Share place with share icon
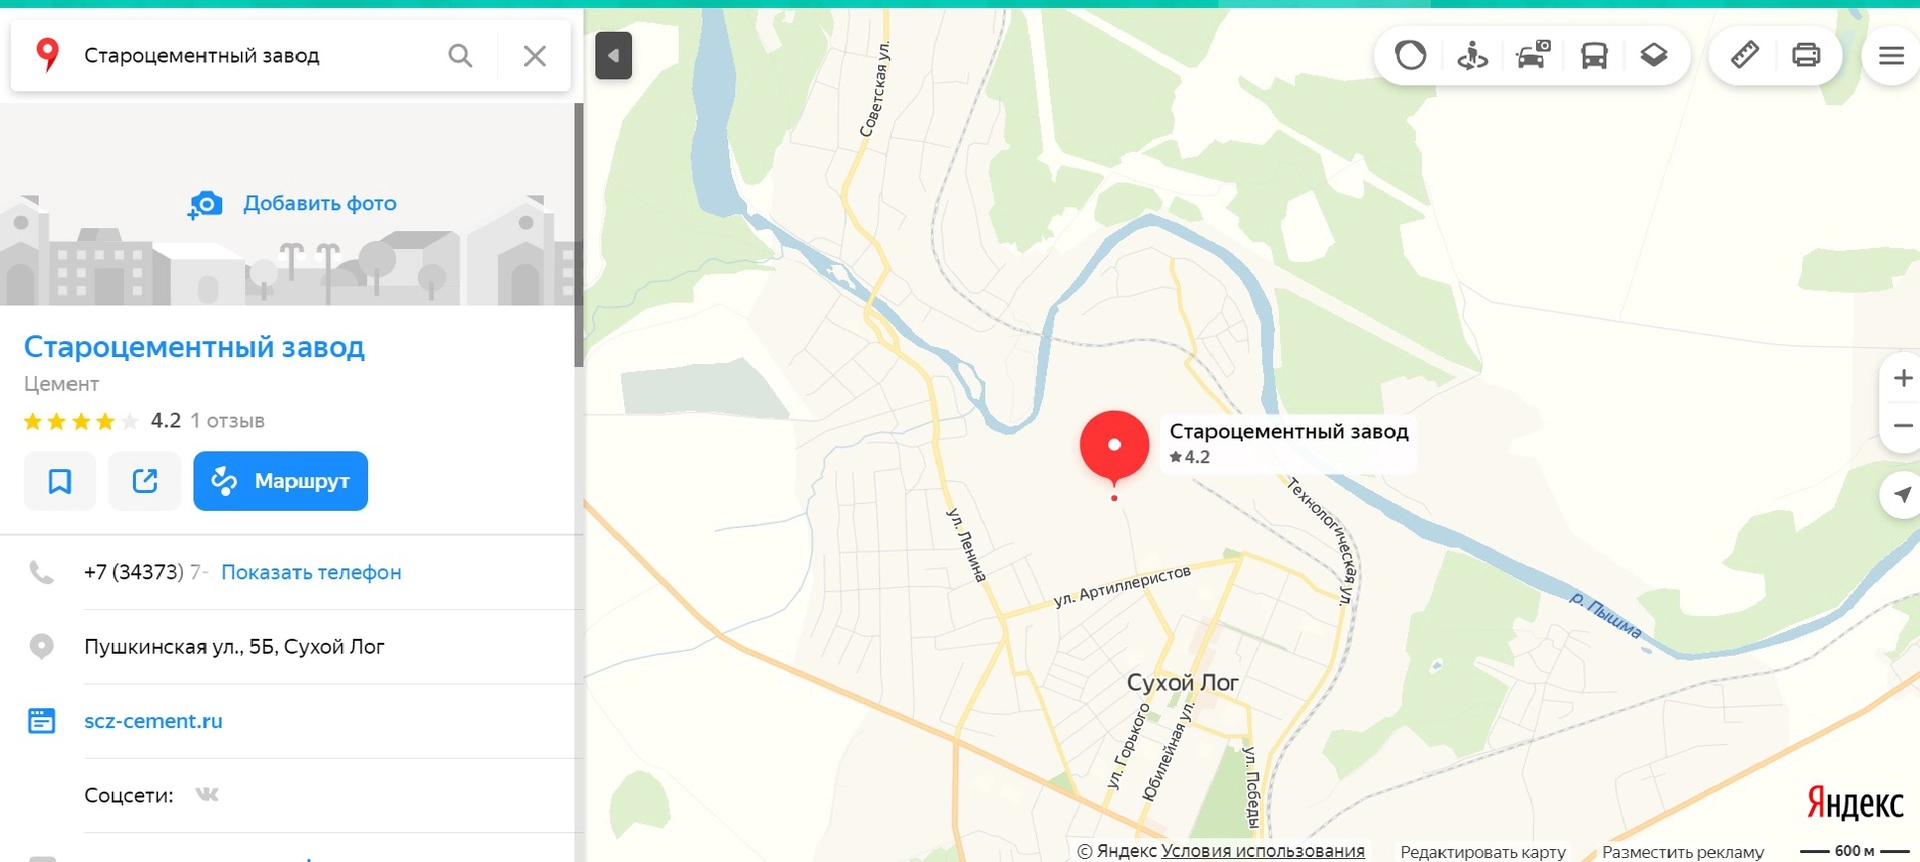 (145, 481)
